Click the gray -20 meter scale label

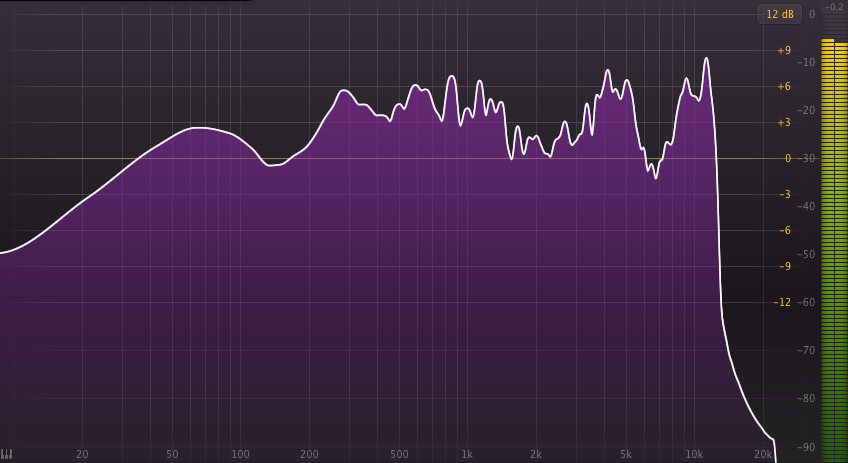tap(806, 110)
